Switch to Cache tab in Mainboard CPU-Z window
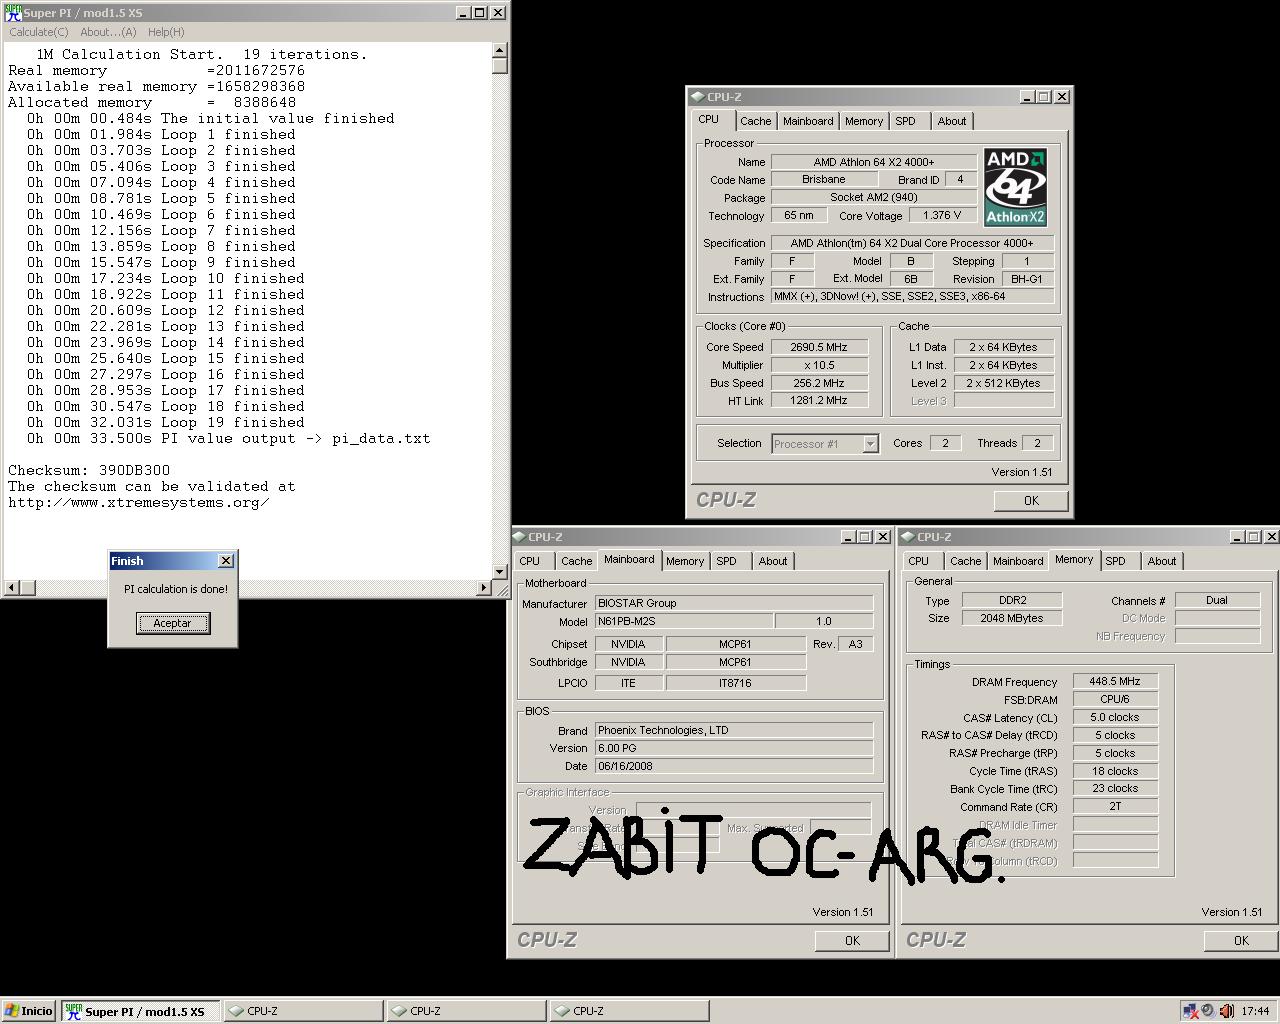The height and width of the screenshot is (1024, 1280). point(576,561)
